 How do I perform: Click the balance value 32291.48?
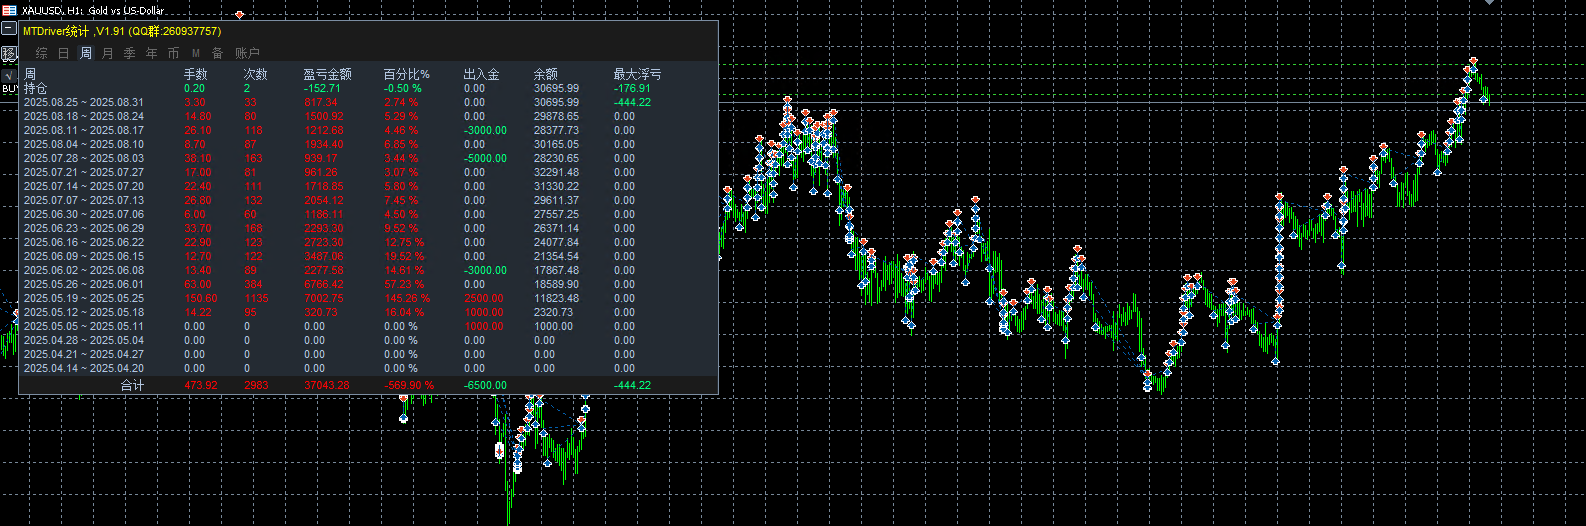(x=556, y=172)
